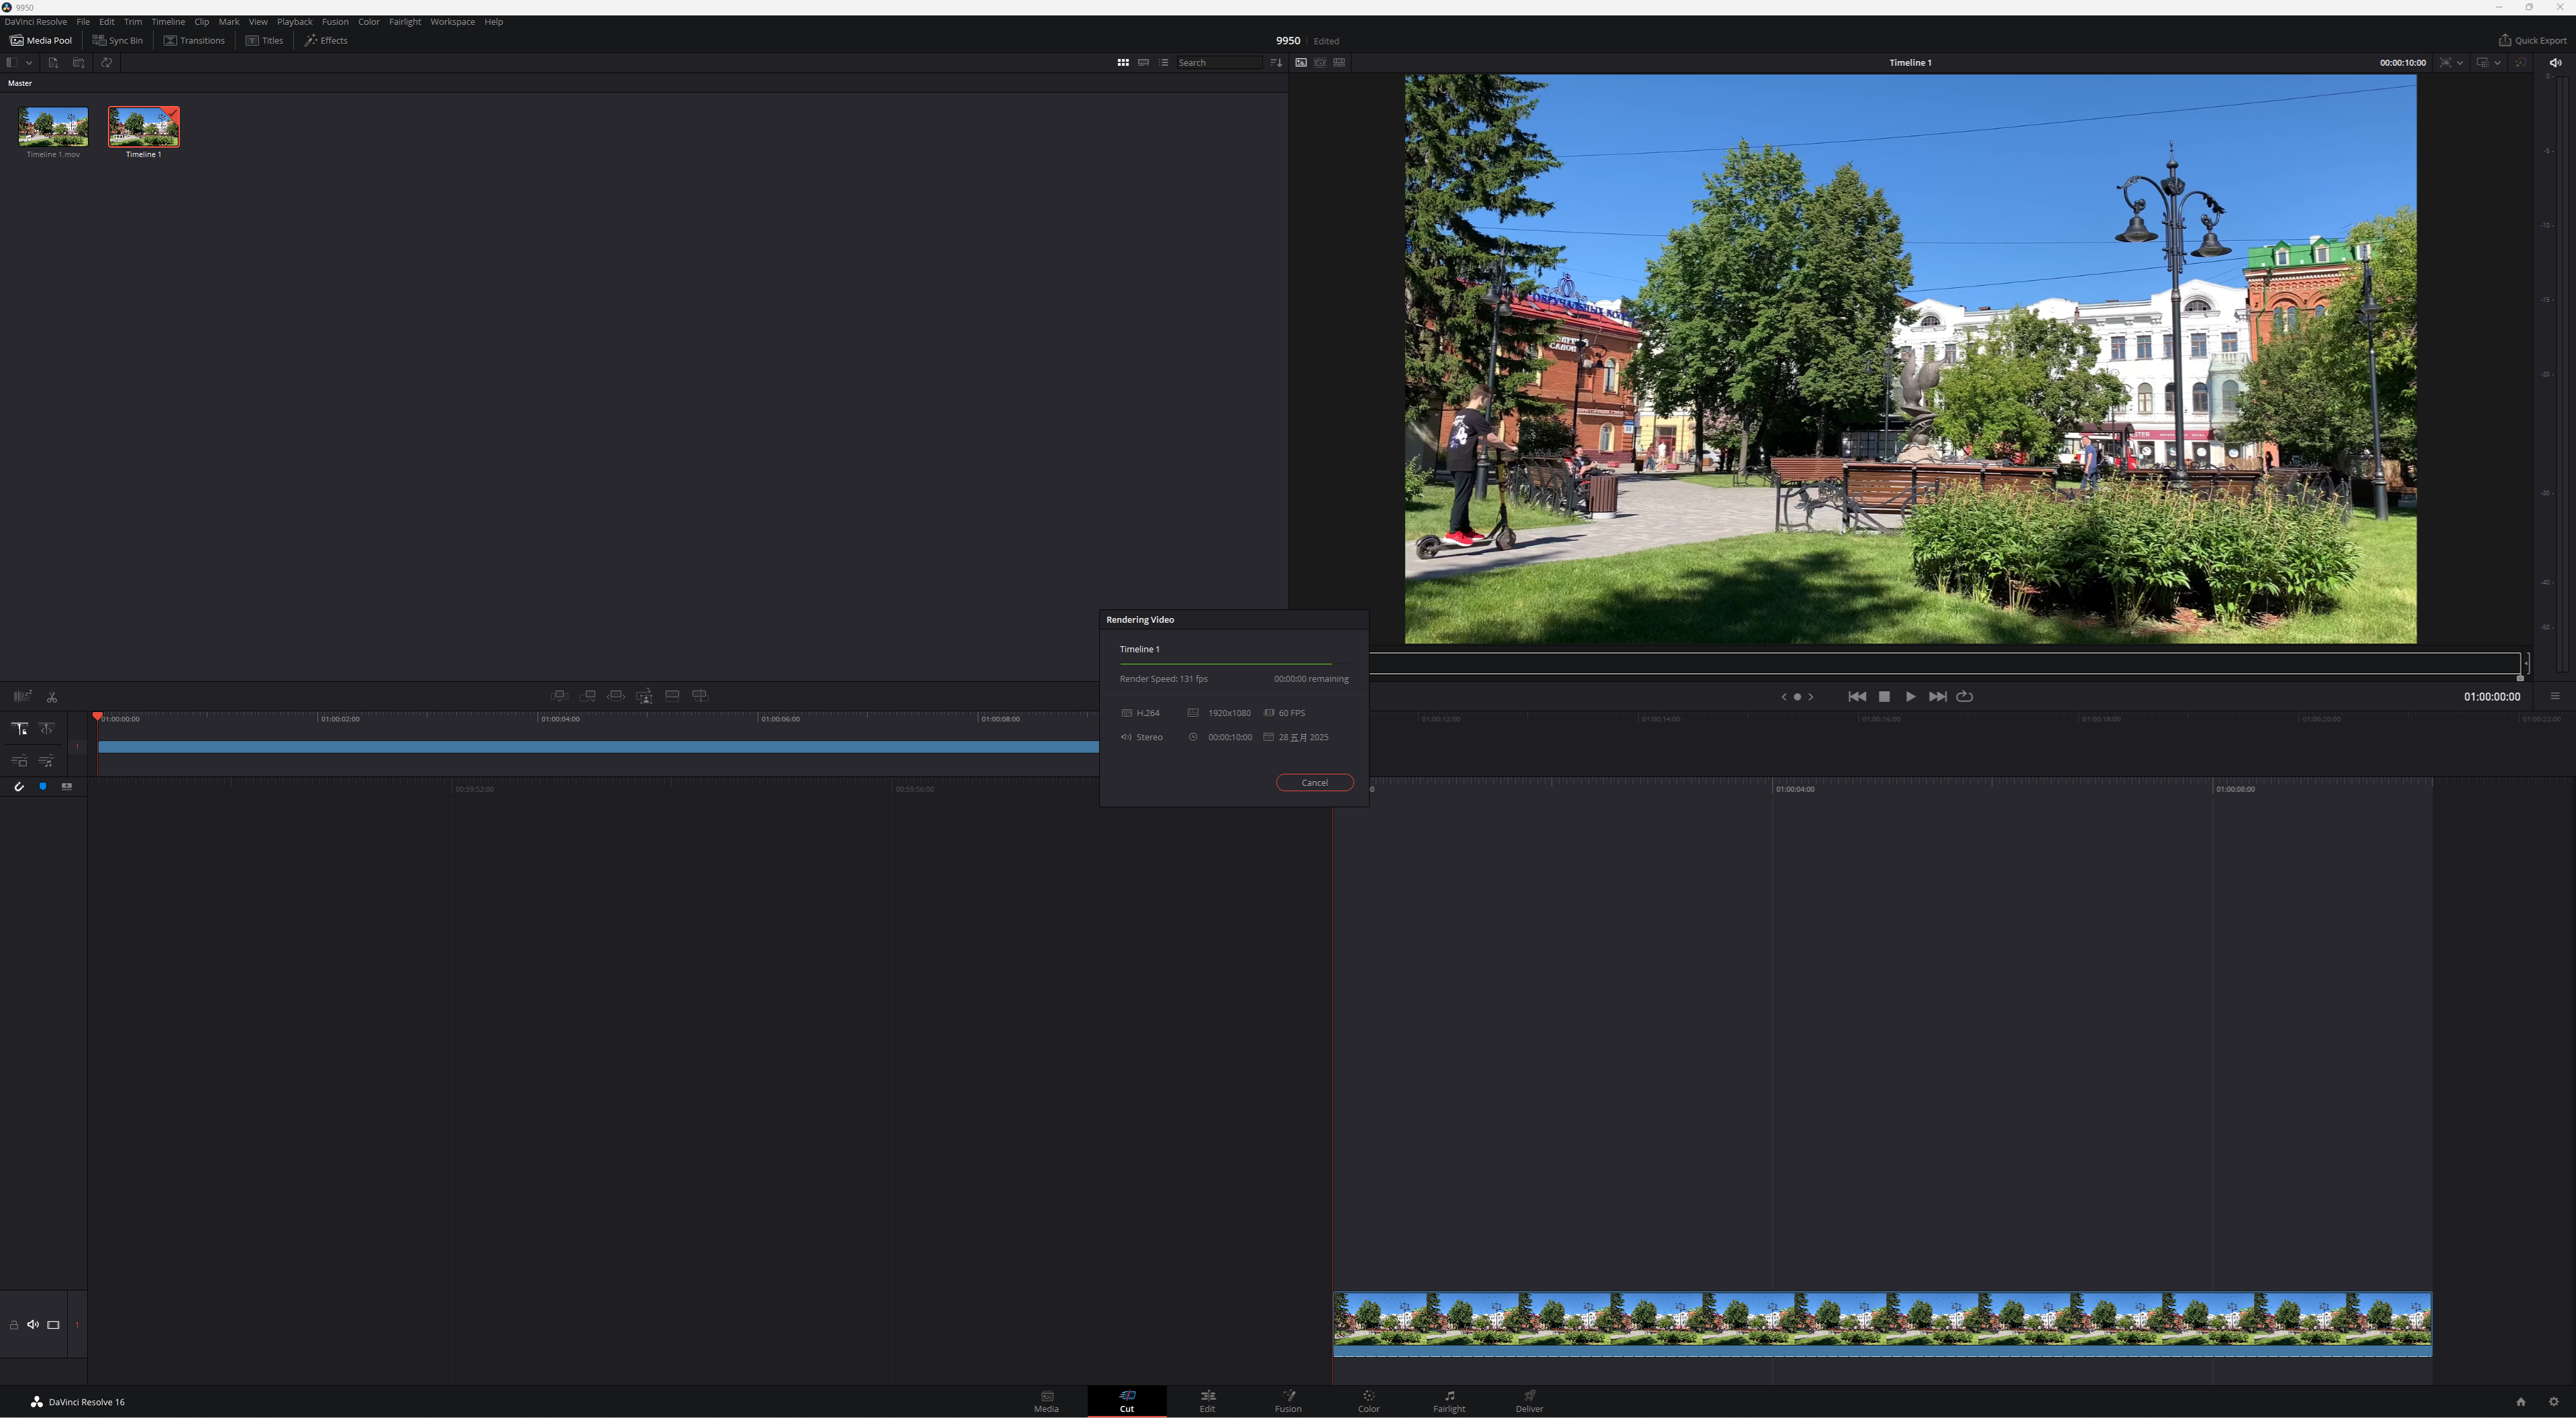Open the home Project Manager icon

2520,1402
